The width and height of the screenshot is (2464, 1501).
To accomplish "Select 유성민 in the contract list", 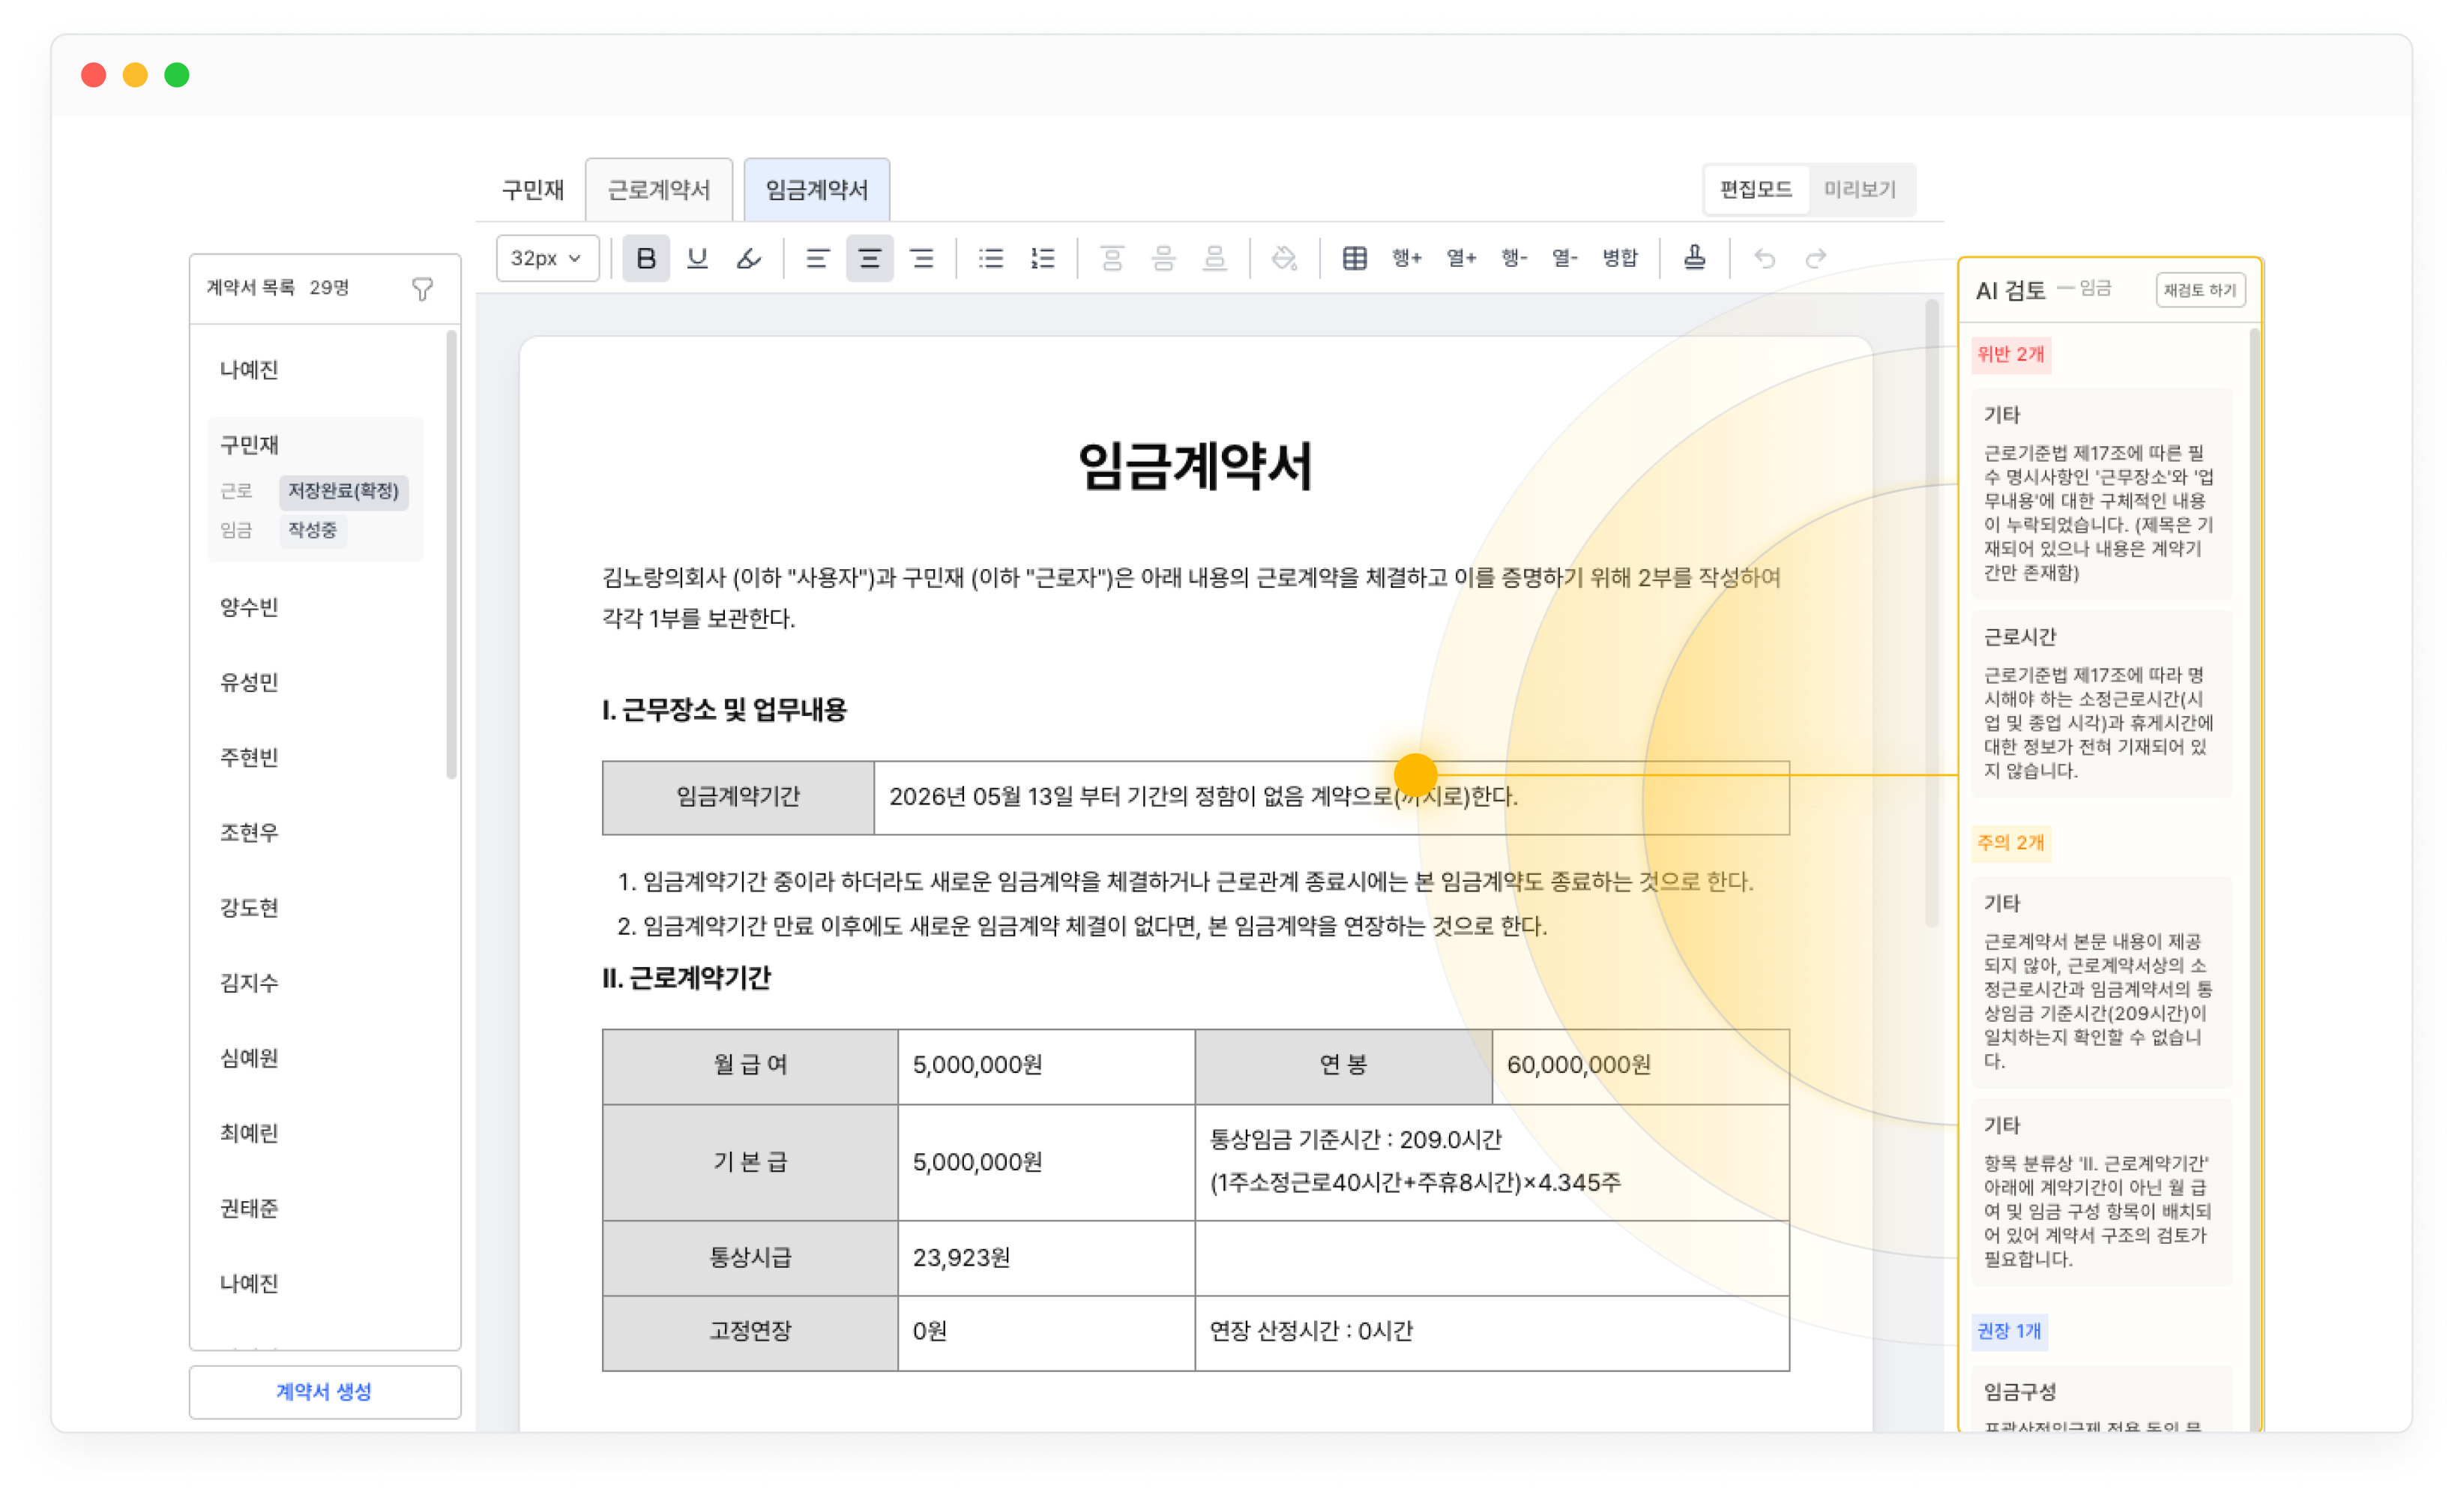I will point(250,683).
